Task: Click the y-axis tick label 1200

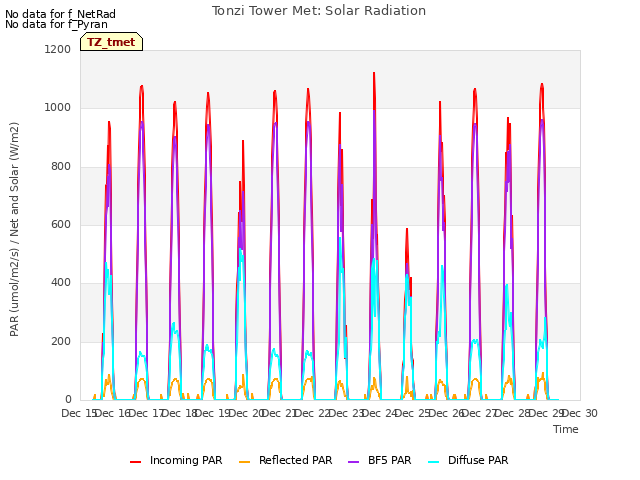Action: [x=58, y=49]
